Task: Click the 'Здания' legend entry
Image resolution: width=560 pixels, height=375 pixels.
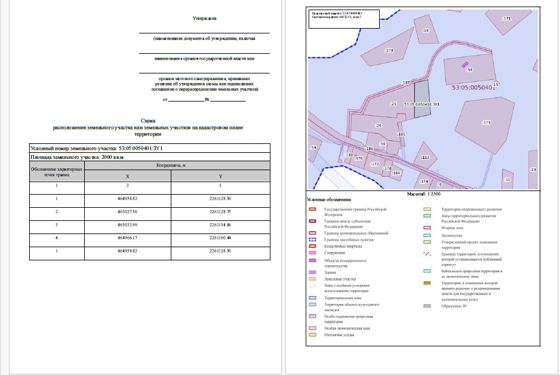Action: click(330, 272)
